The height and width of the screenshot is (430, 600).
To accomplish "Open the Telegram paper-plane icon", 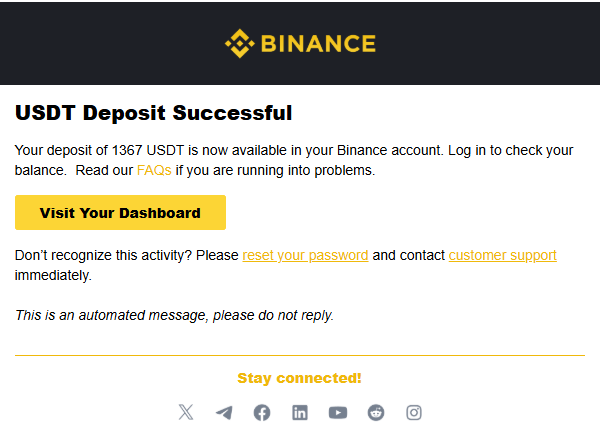I will 224,412.
